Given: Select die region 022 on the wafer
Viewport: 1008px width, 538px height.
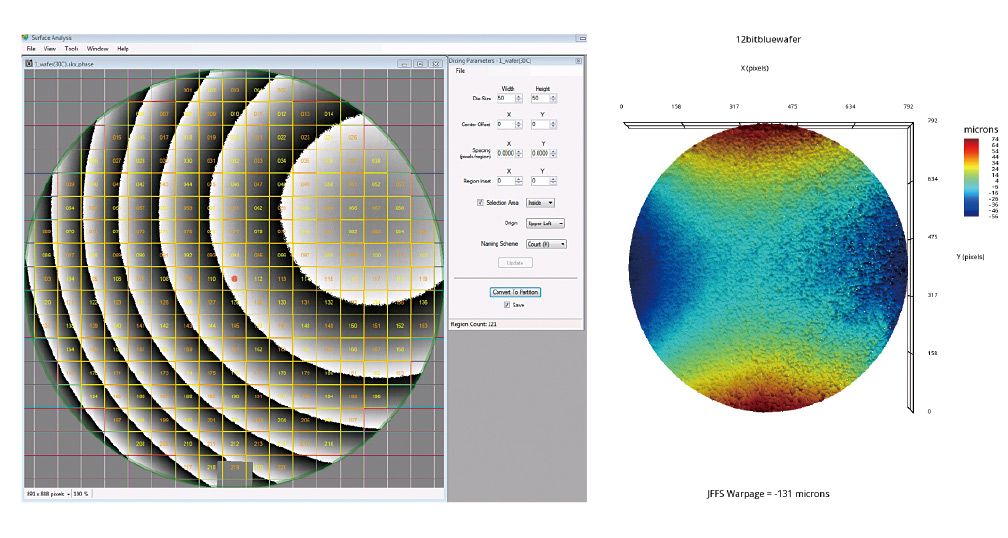Looking at the screenshot, I should tap(282, 138).
